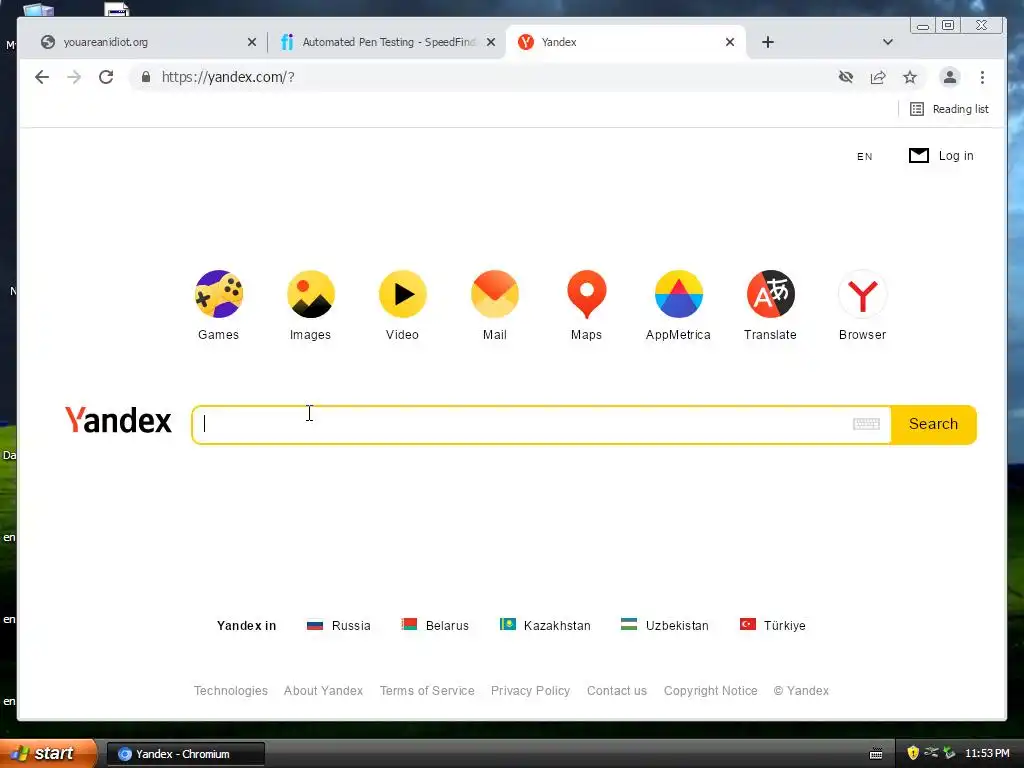
Task: Switch to the Automated Pen Testing tab
Action: pyautogui.click(x=387, y=42)
